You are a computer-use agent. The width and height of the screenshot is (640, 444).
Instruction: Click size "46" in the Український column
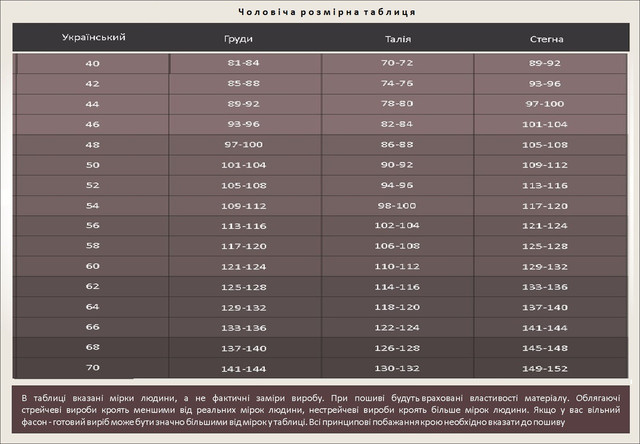click(93, 124)
